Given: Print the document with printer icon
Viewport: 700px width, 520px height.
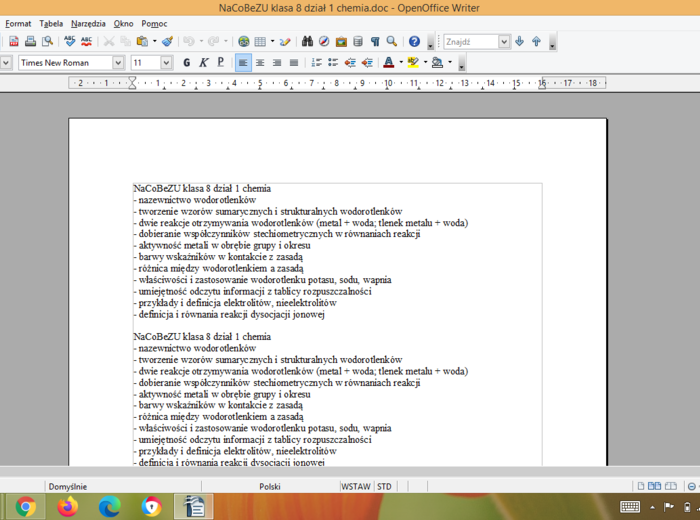Looking at the screenshot, I should coord(30,42).
